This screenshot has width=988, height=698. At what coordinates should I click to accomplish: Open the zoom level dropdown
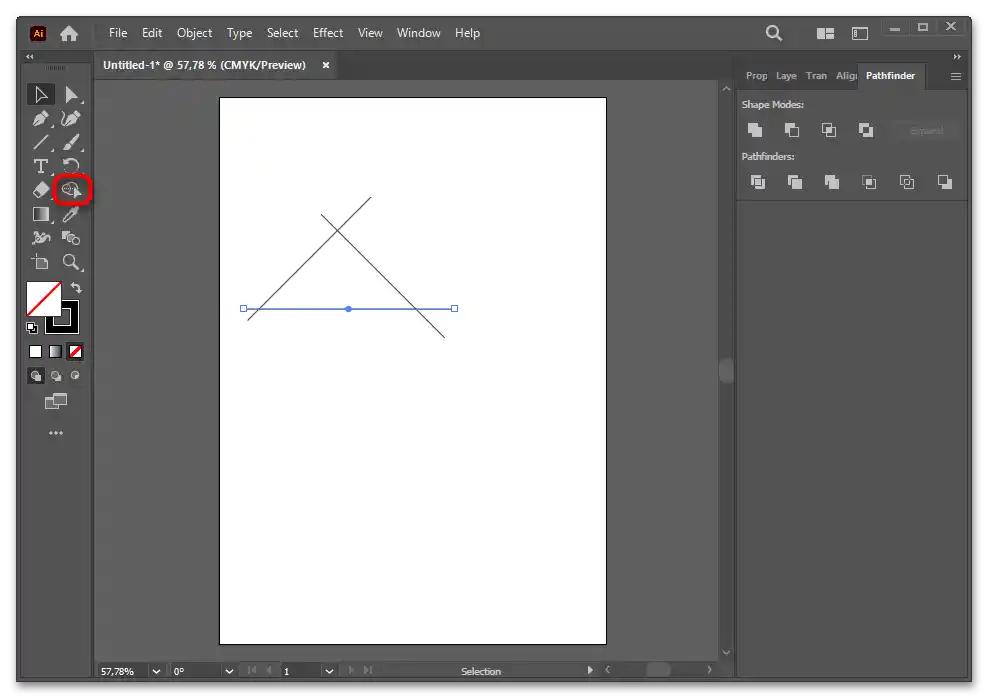[156, 671]
